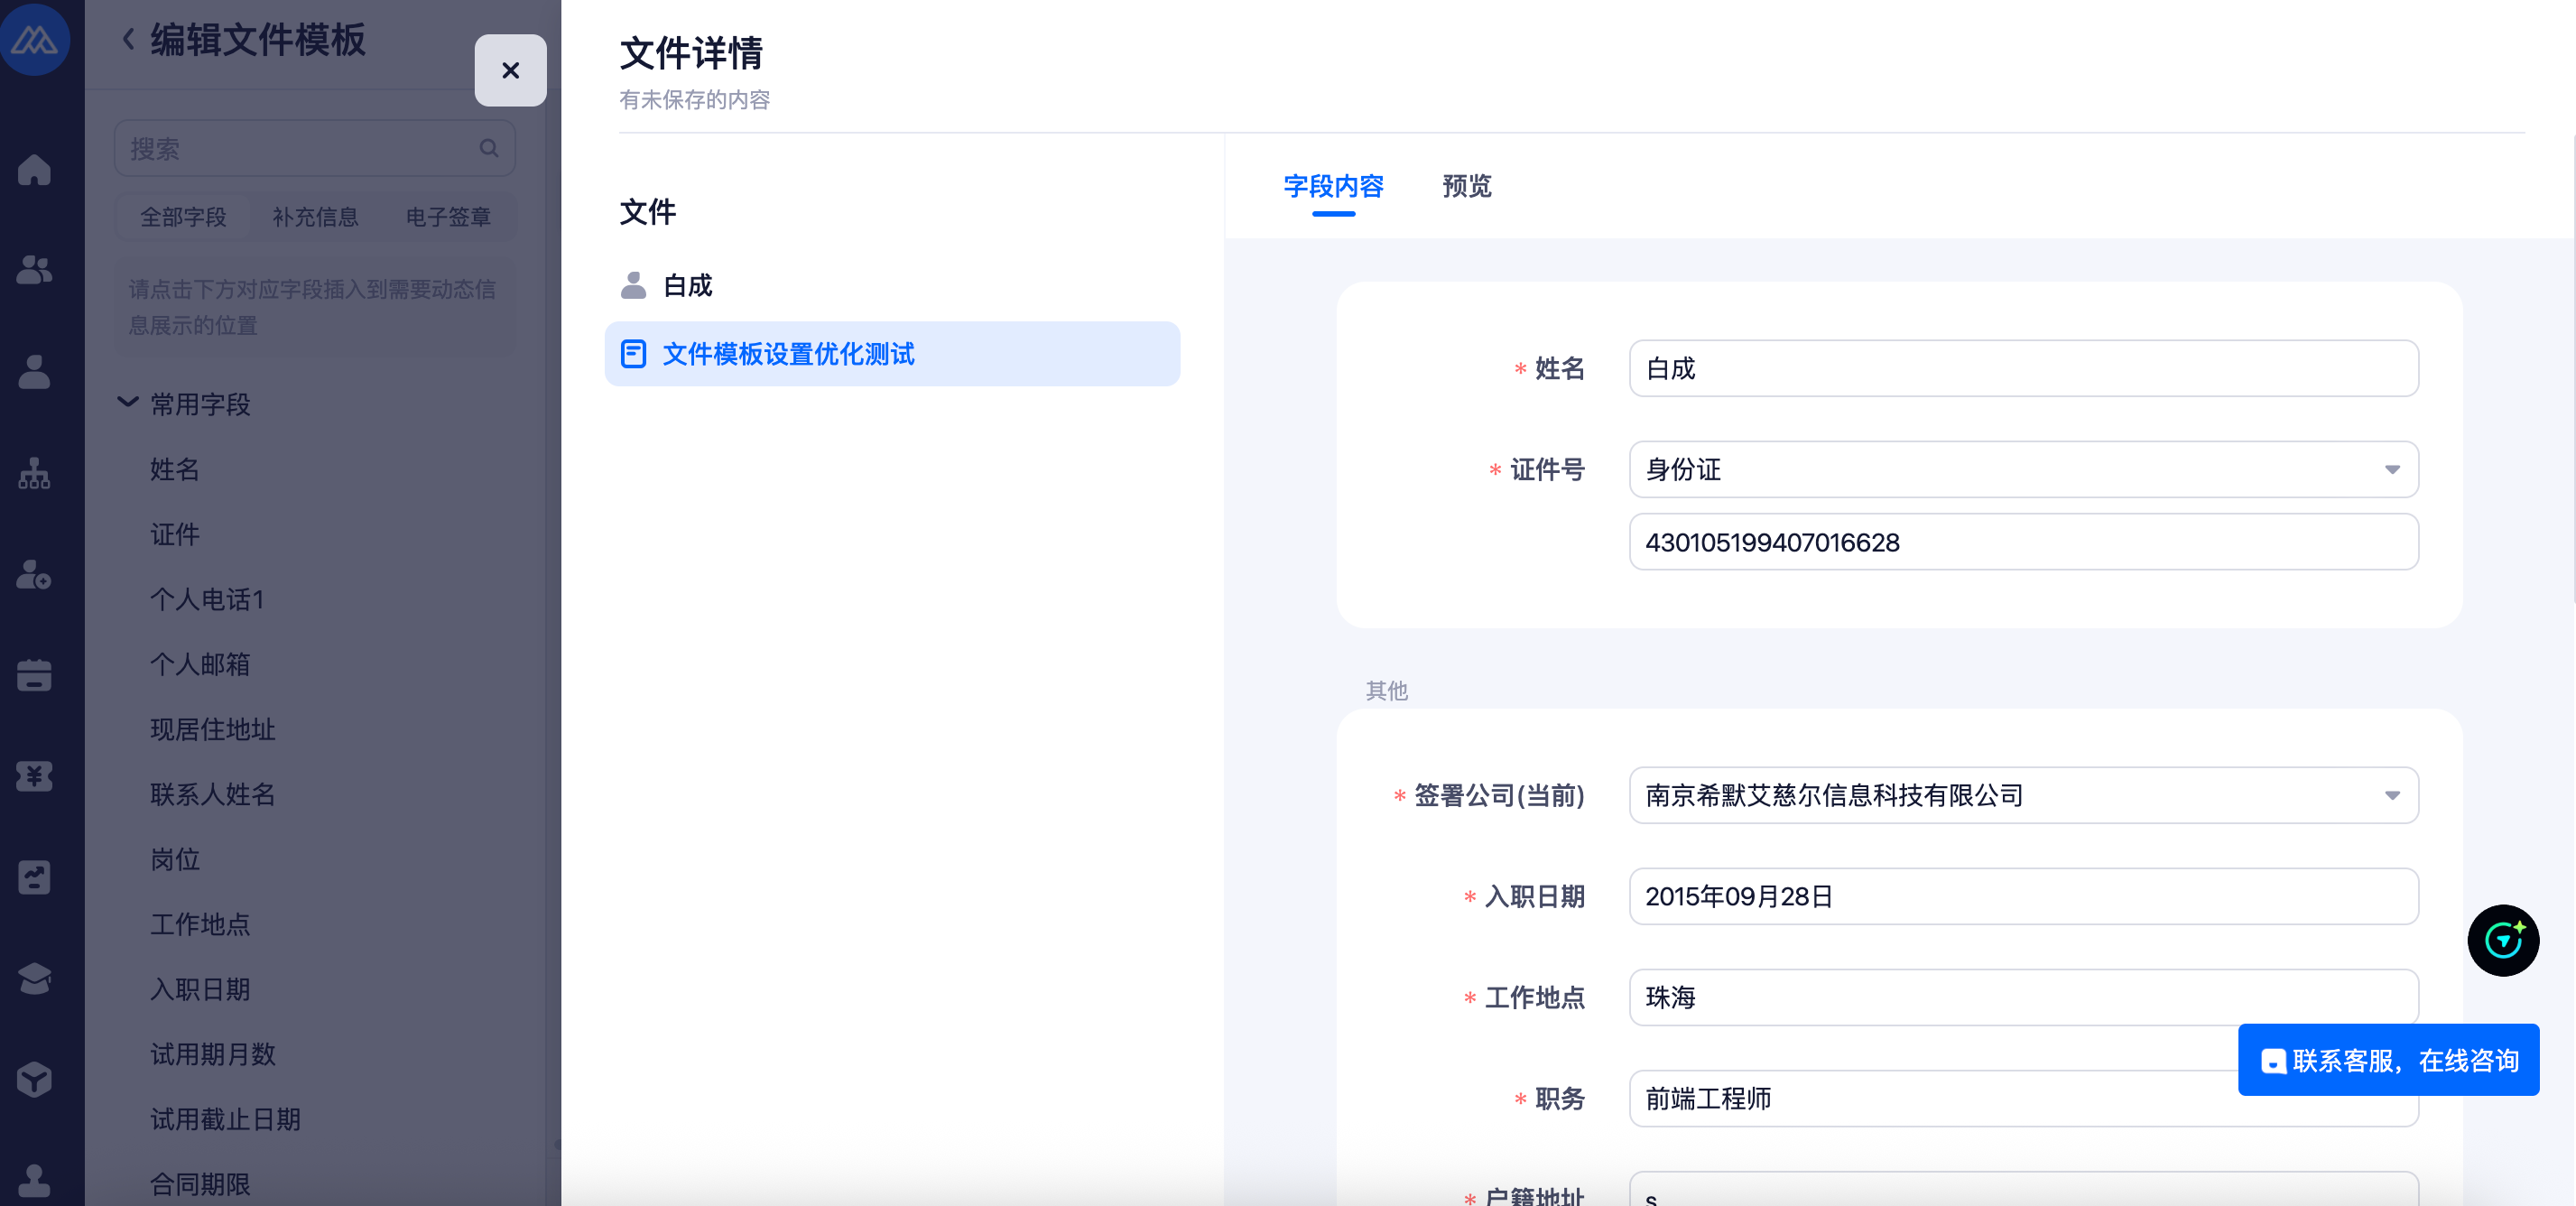The image size is (2576, 1206).
Task: Click the person icon next to 白成
Action: (x=633, y=285)
